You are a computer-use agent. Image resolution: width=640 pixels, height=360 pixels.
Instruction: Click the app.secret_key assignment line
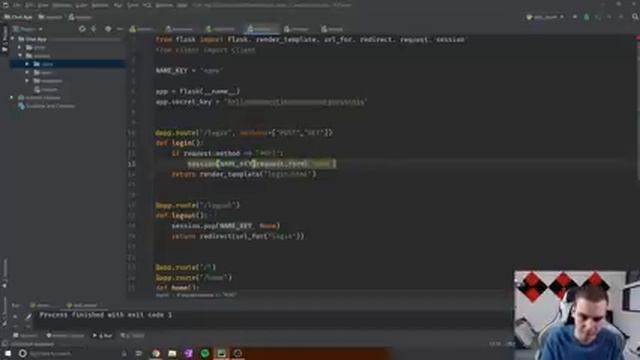pos(261,102)
